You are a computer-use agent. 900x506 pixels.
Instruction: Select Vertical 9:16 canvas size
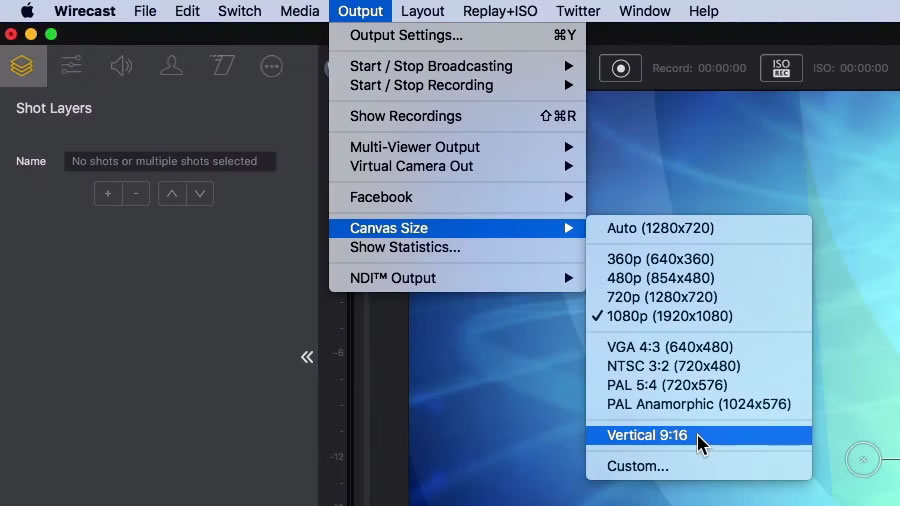tap(699, 435)
